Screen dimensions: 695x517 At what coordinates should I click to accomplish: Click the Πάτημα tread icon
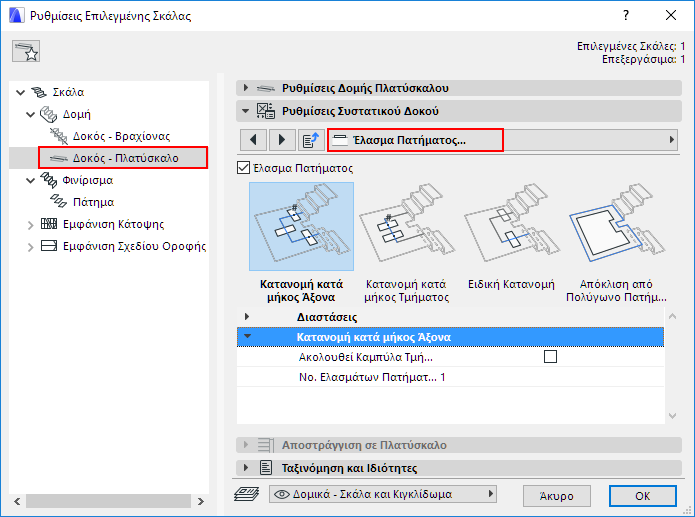click(x=59, y=202)
